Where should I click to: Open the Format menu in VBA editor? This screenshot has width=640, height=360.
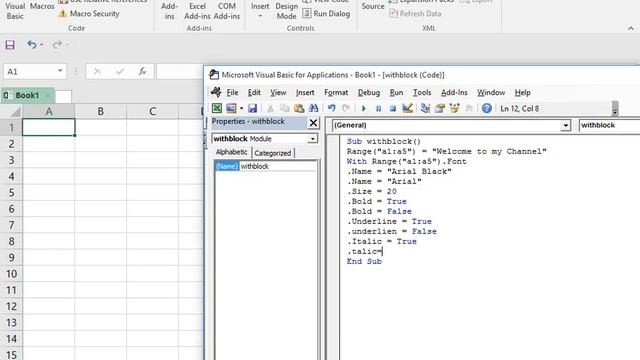click(x=336, y=93)
